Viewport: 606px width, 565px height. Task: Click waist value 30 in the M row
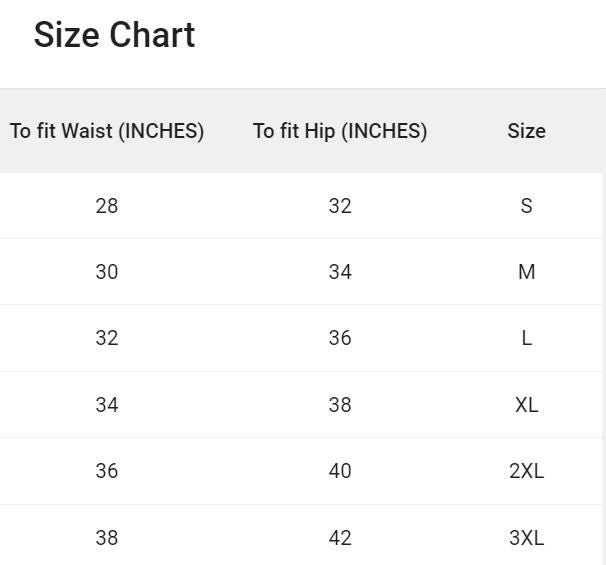point(107,272)
